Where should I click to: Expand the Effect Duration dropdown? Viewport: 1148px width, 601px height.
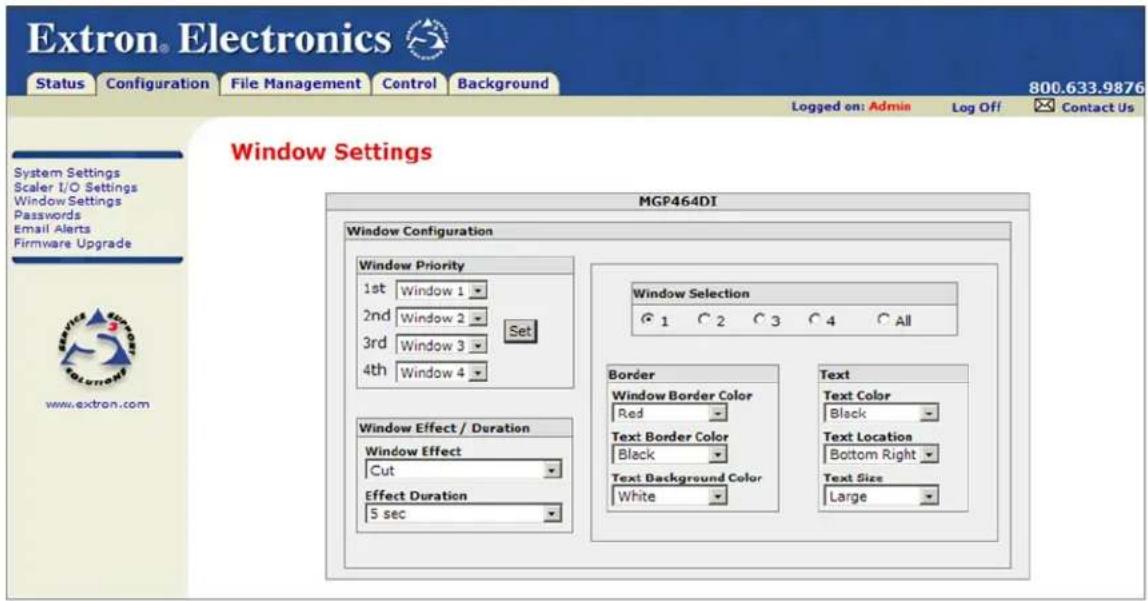(463, 514)
